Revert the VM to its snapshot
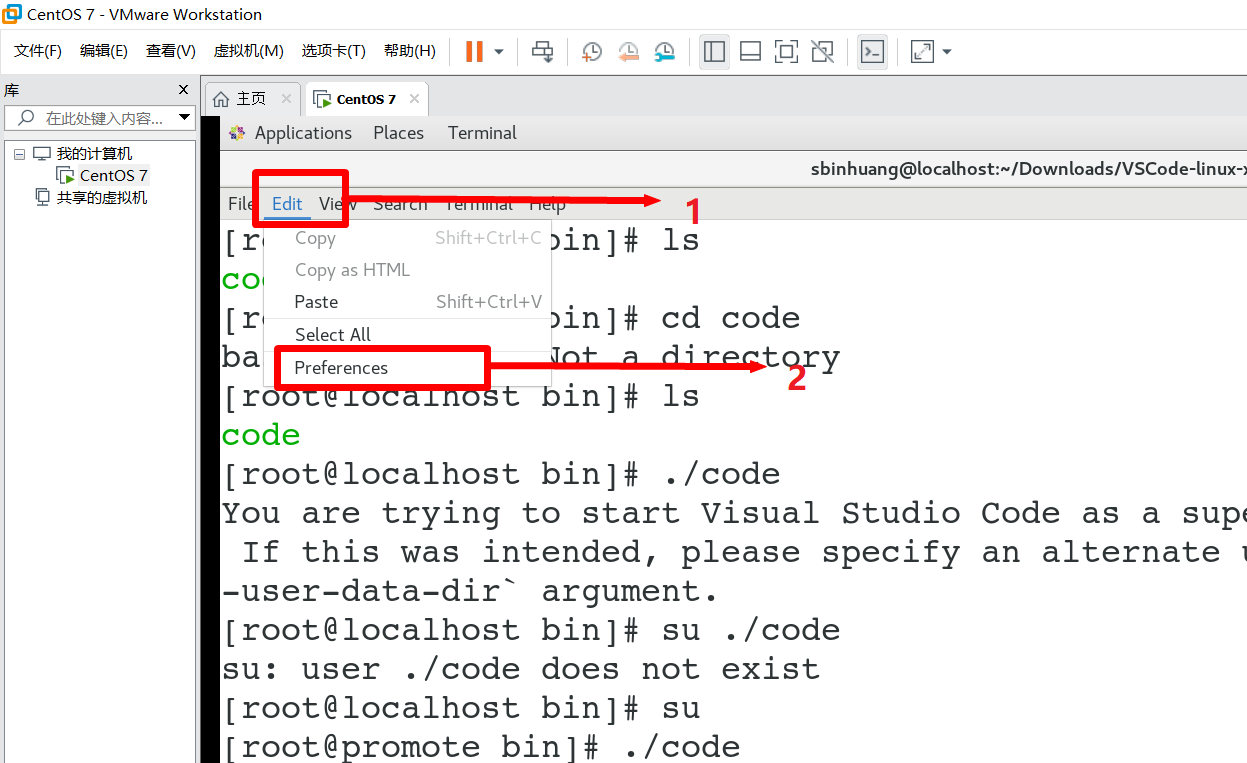Viewport: 1247px width, 763px height. tap(628, 51)
